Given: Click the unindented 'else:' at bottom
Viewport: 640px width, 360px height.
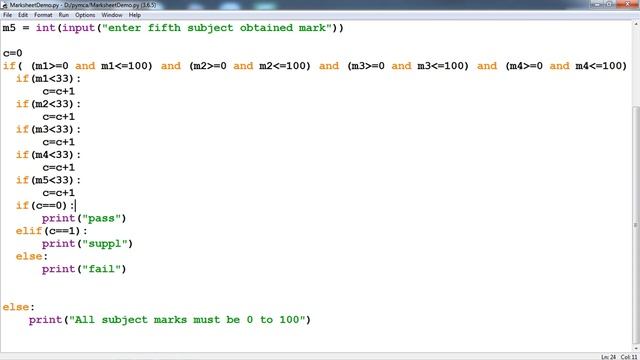Looking at the screenshot, I should coord(19,307).
